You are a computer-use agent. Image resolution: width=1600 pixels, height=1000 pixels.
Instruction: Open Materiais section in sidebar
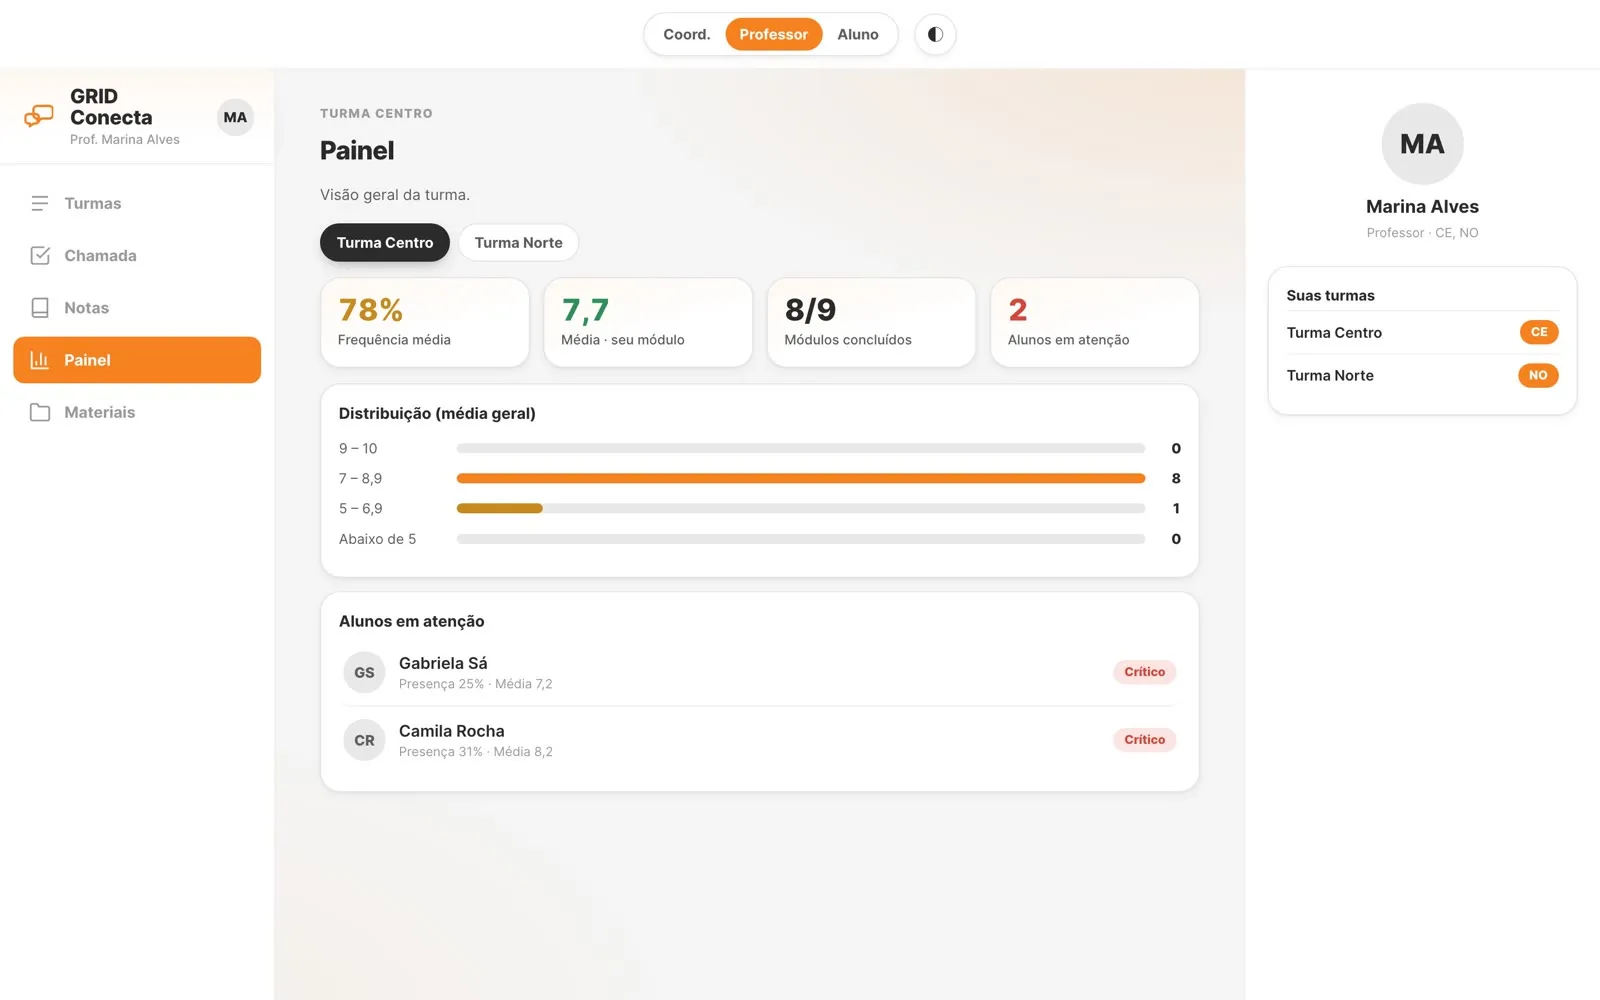[x=137, y=412]
